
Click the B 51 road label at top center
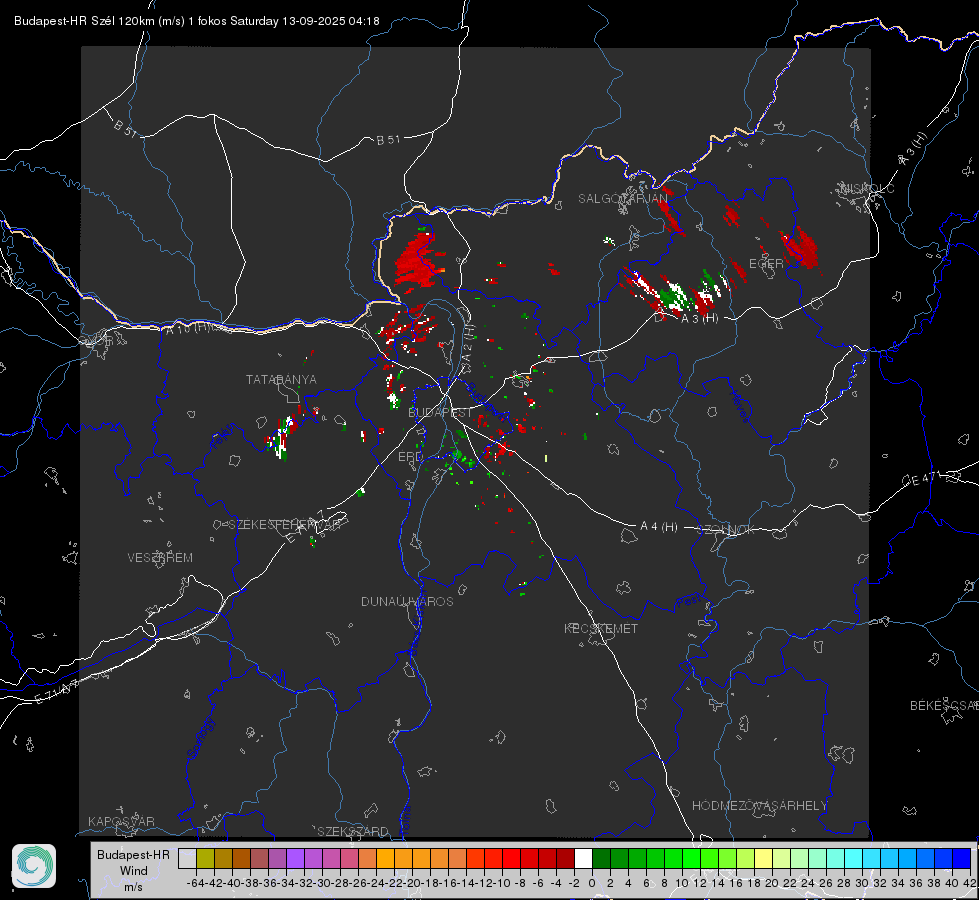tap(388, 140)
